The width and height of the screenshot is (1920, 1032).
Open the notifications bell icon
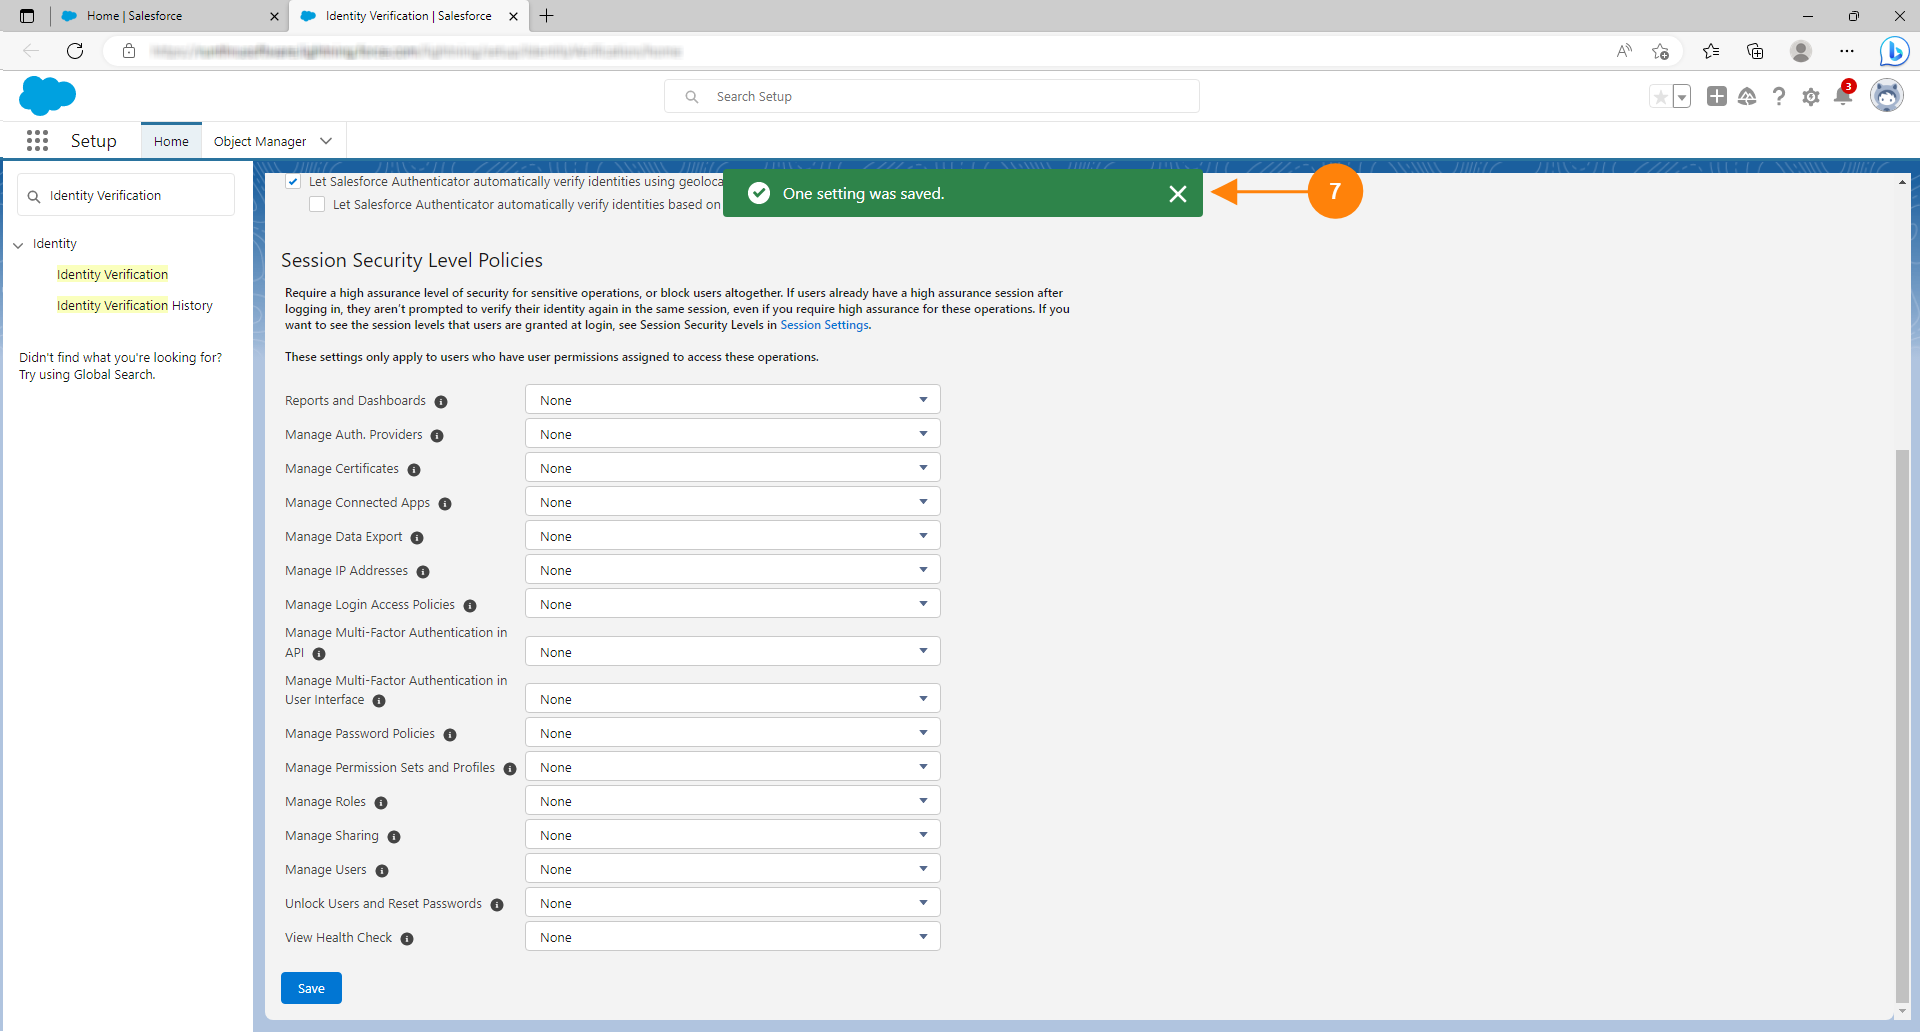pos(1842,97)
